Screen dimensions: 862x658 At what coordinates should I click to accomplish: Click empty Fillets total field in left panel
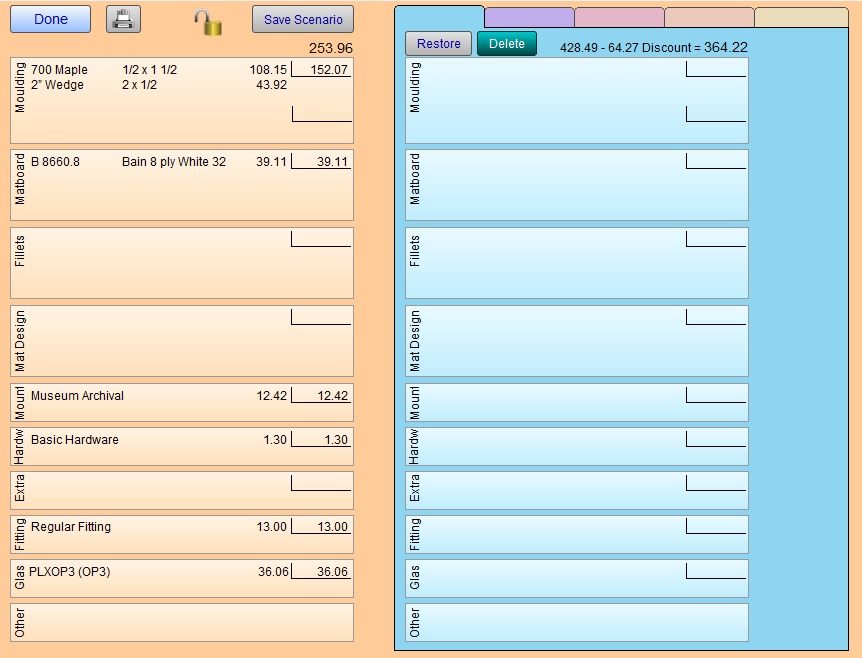pyautogui.click(x=321, y=239)
